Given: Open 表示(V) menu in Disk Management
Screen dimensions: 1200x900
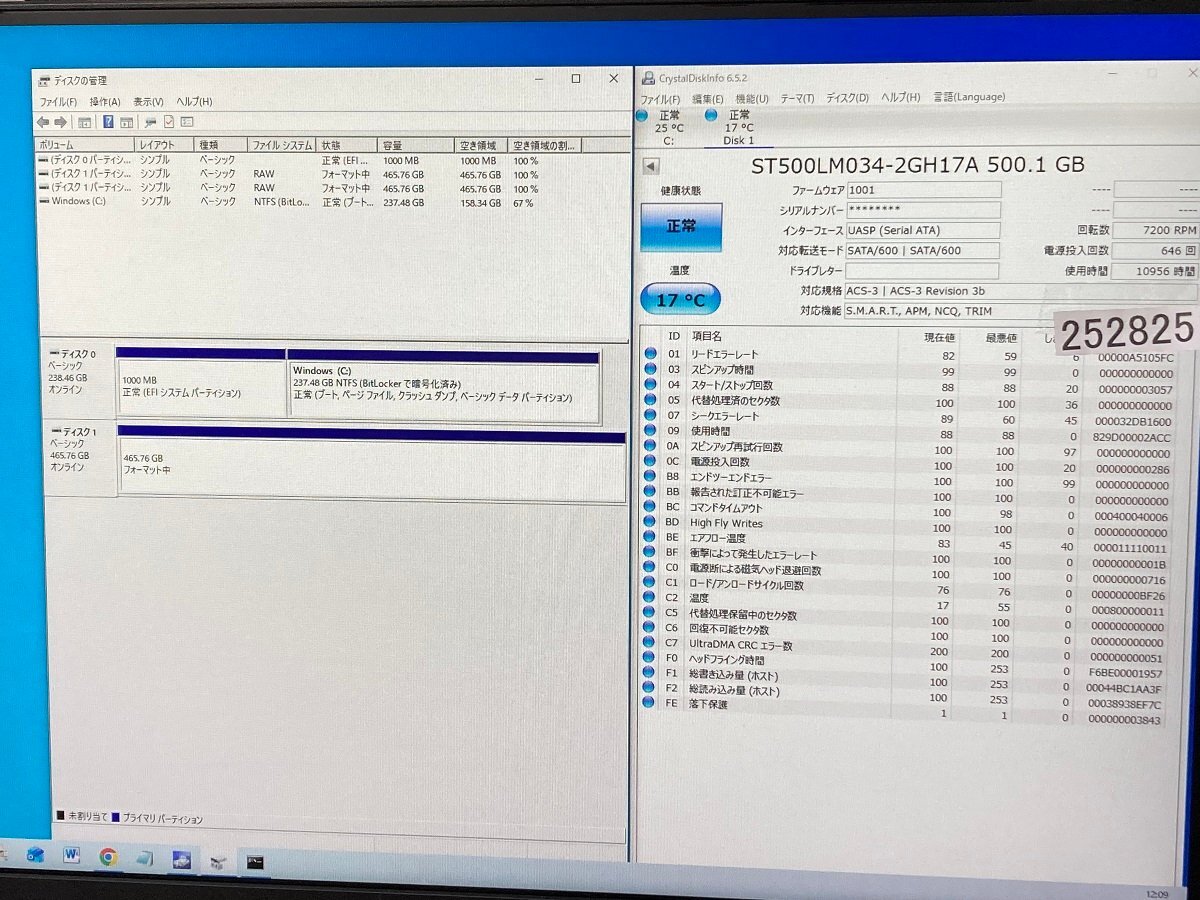Looking at the screenshot, I should 148,102.
